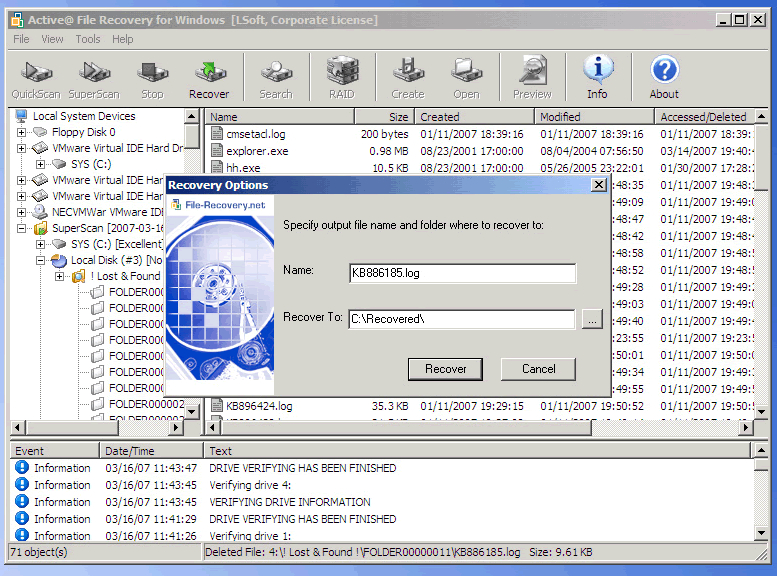Sort by Accessed/Deleted column header
Image resolution: width=777 pixels, height=576 pixels.
pos(704,117)
